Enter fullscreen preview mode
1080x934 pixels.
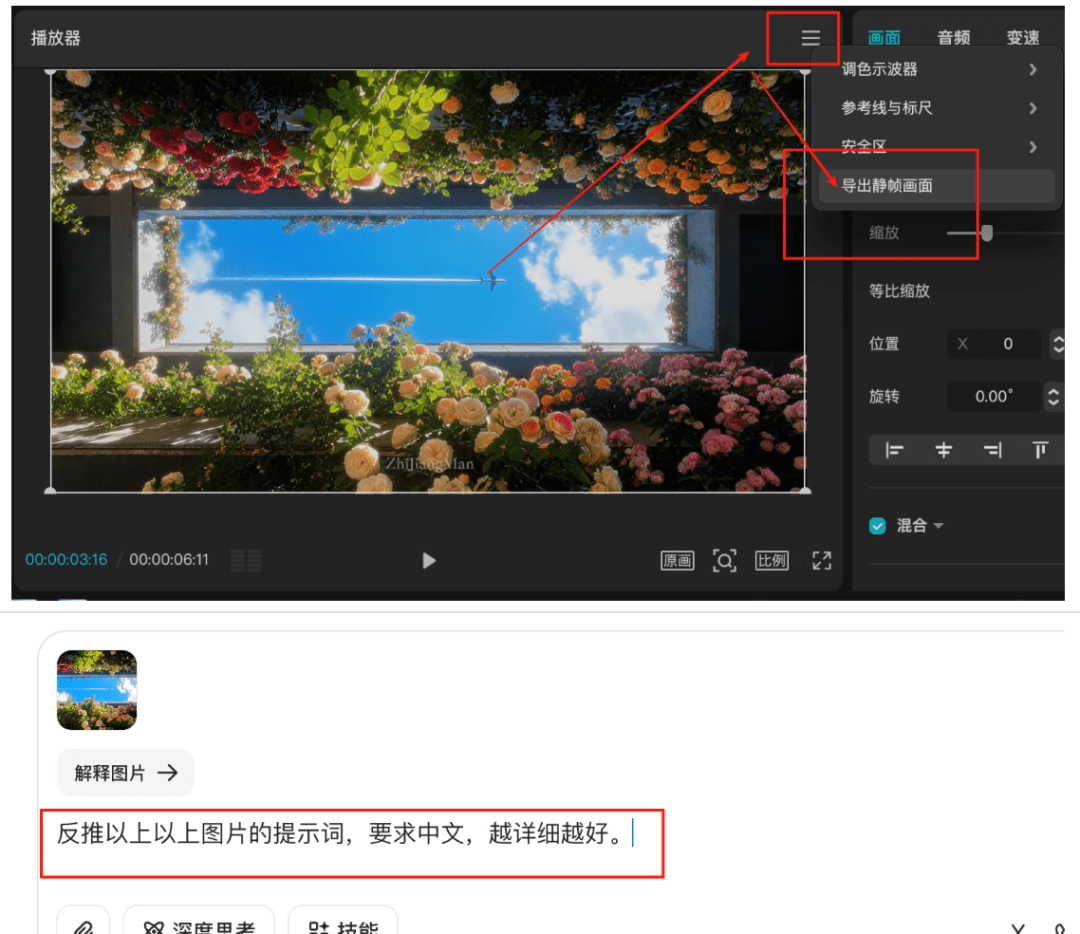(x=822, y=560)
